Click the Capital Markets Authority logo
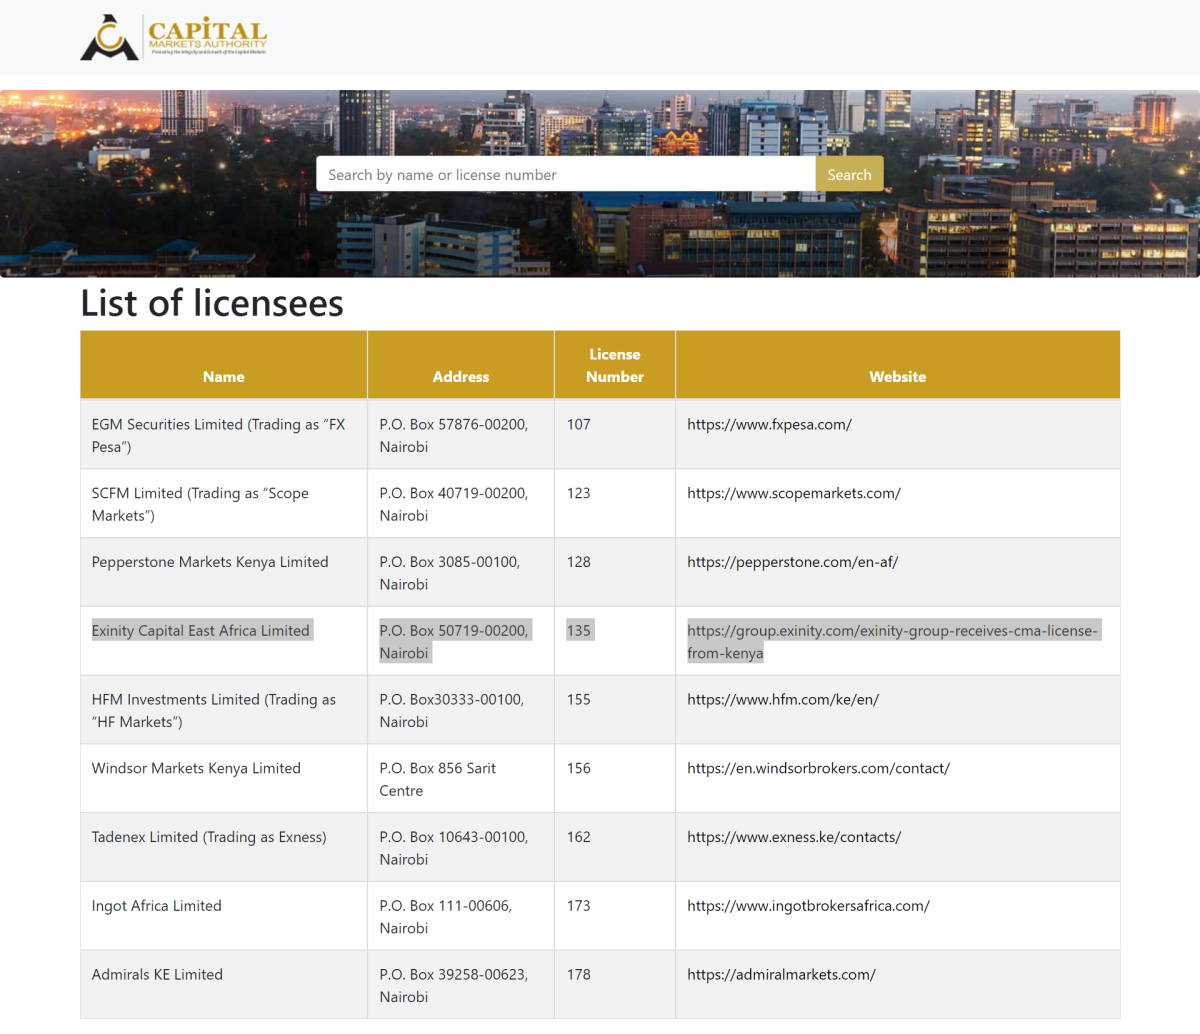This screenshot has height=1034, width=1200. click(x=172, y=37)
